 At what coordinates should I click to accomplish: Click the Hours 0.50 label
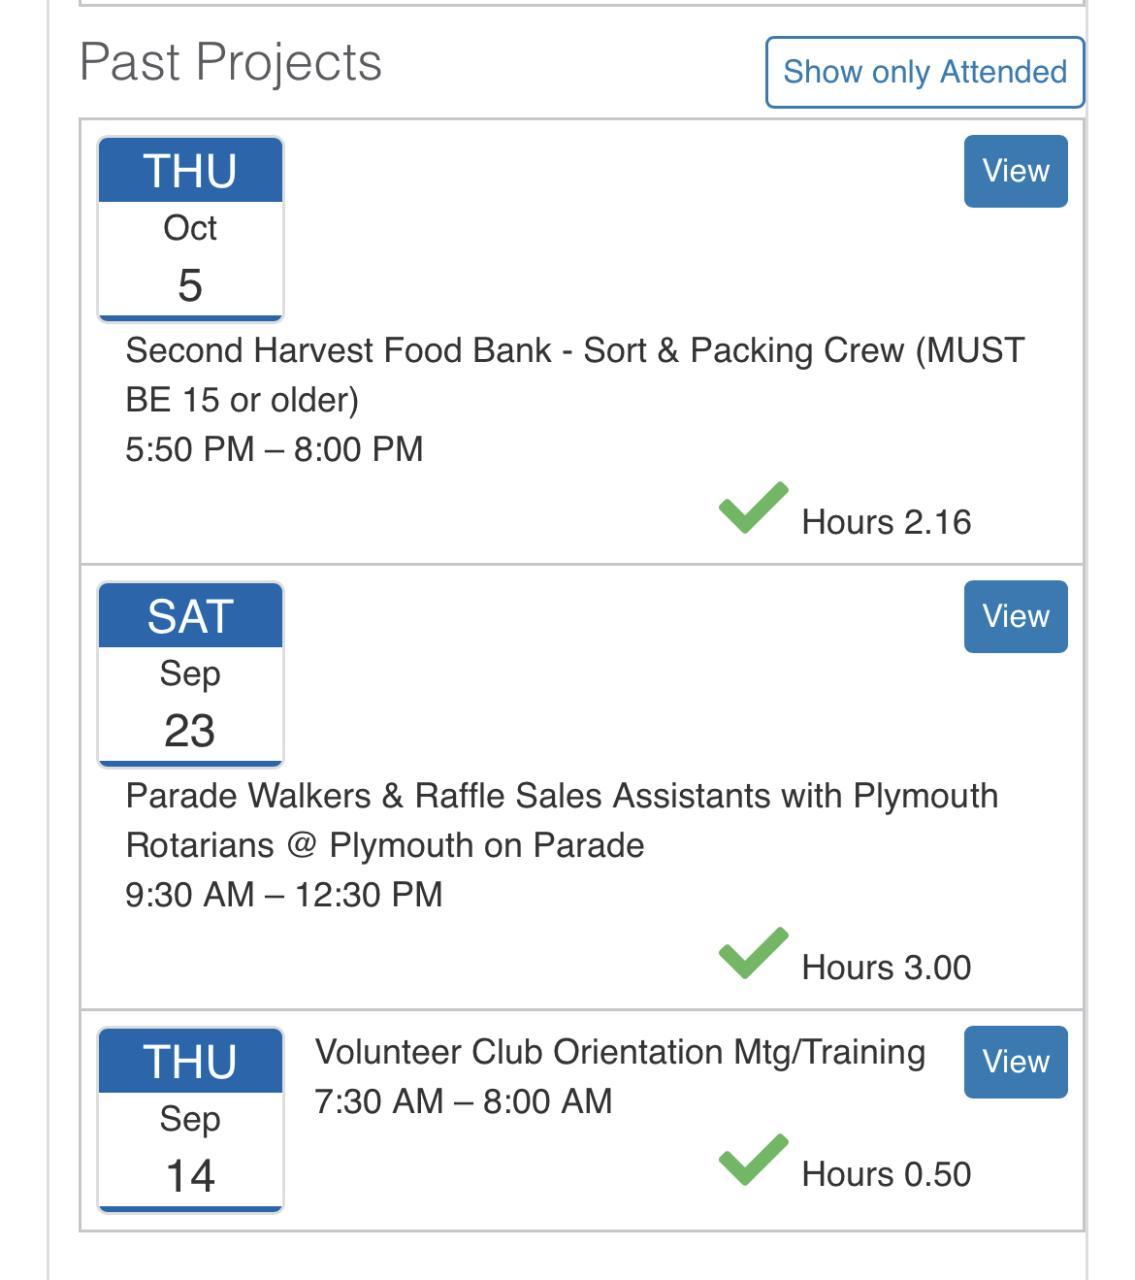click(x=886, y=1174)
